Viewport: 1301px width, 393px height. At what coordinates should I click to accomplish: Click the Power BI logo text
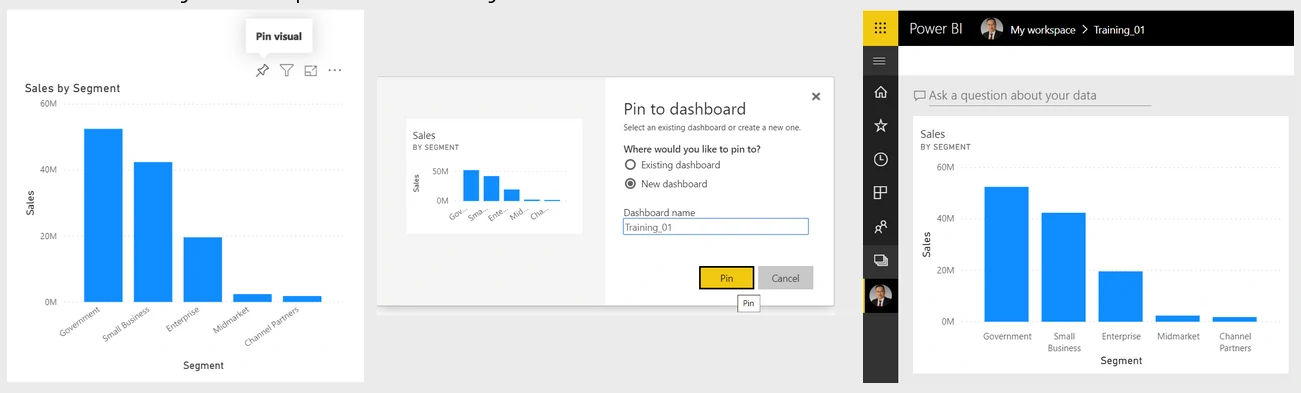point(935,29)
